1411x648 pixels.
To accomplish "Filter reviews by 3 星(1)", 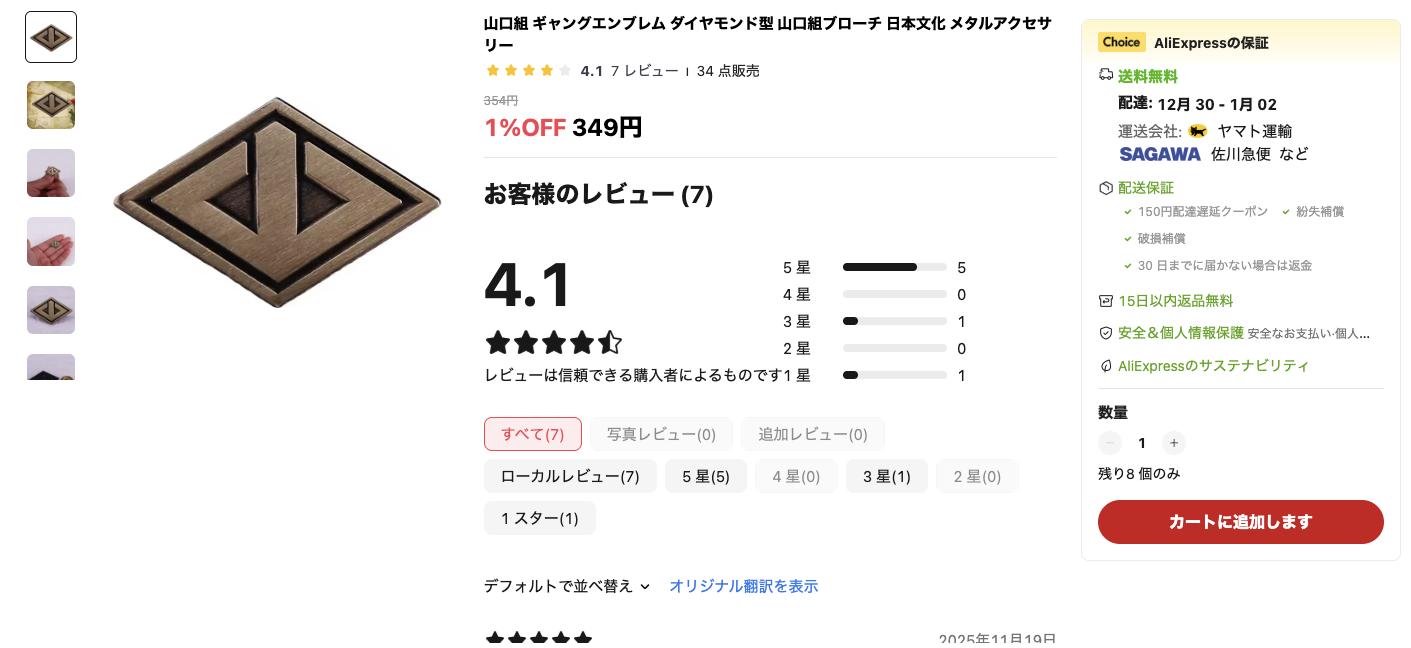I will tap(887, 477).
